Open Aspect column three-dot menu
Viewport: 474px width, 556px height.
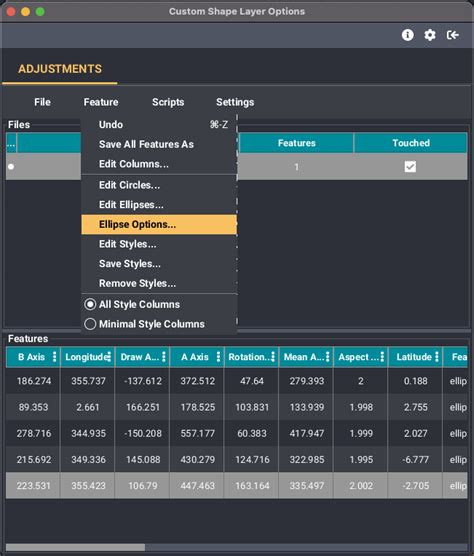click(x=382, y=357)
